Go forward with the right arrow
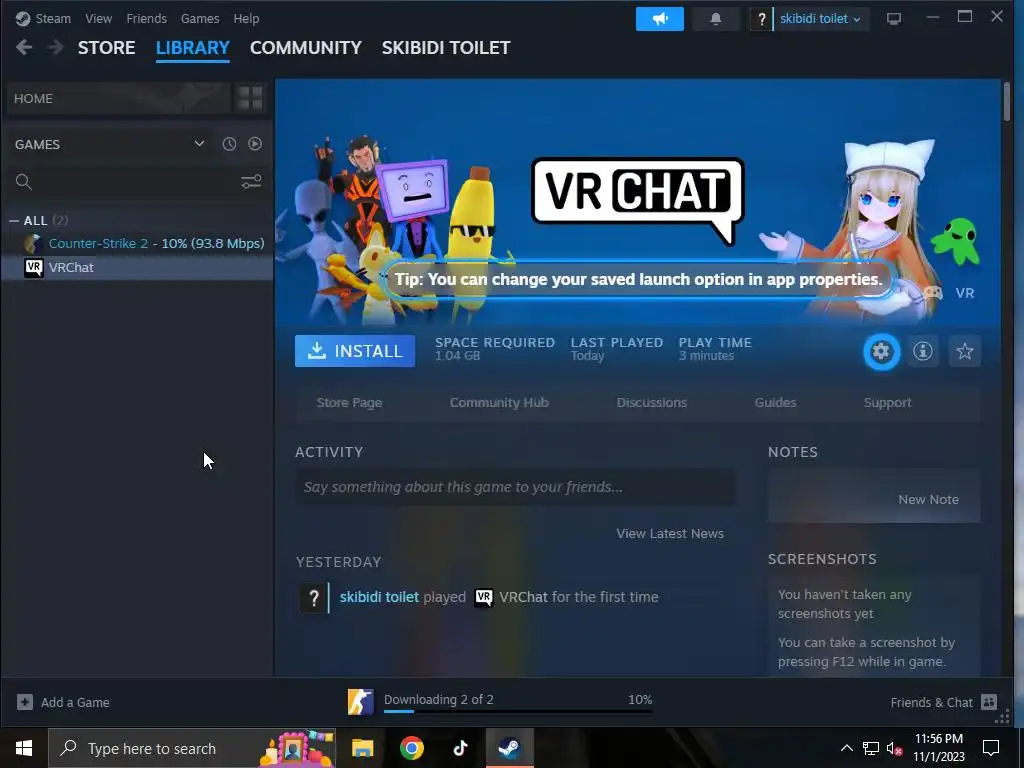This screenshot has height=768, width=1024. click(56, 48)
